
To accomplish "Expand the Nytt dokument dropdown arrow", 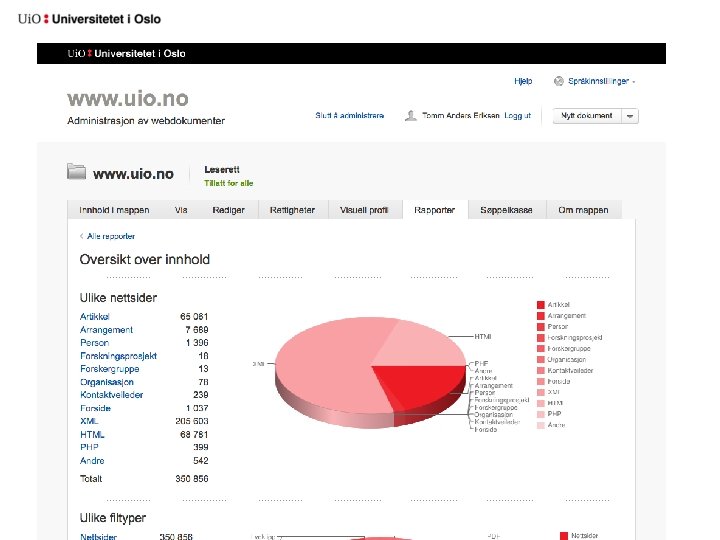I will (630, 116).
